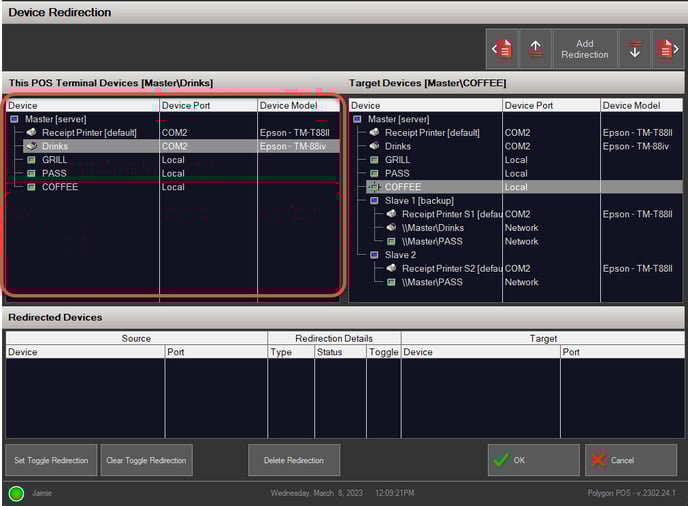
Task: Click Device Model column header in left panel
Action: [x=298, y=105]
